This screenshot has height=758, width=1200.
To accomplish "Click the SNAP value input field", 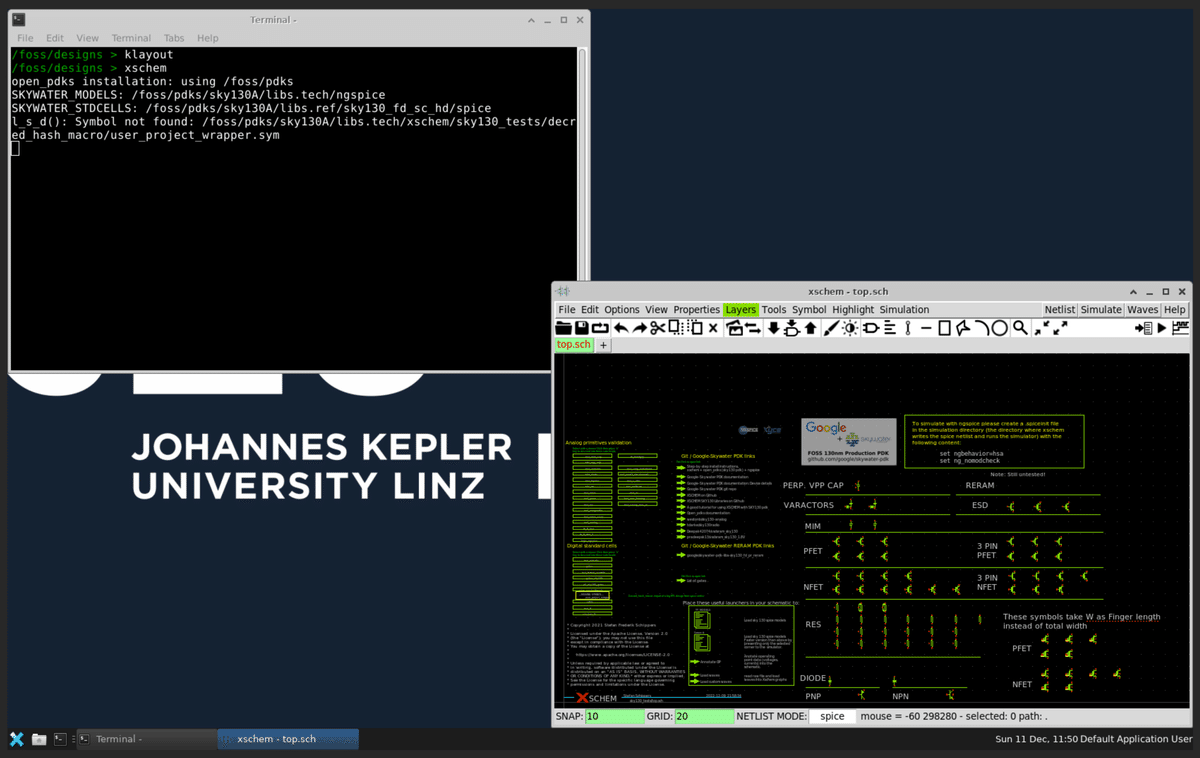I will [x=615, y=716].
